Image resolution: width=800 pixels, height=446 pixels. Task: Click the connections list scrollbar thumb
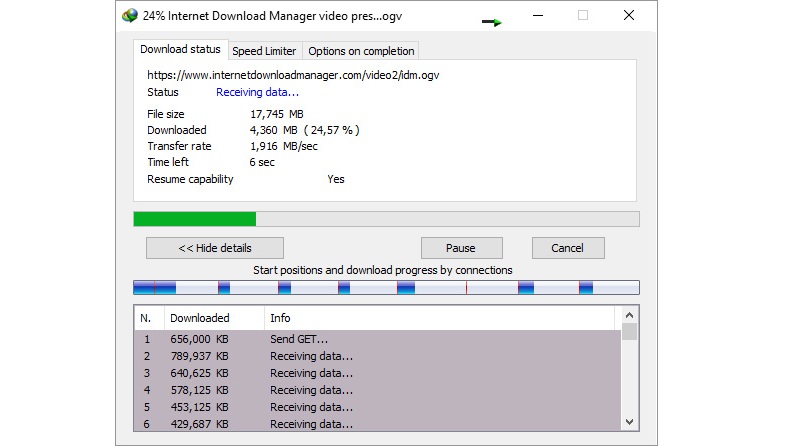pyautogui.click(x=630, y=331)
